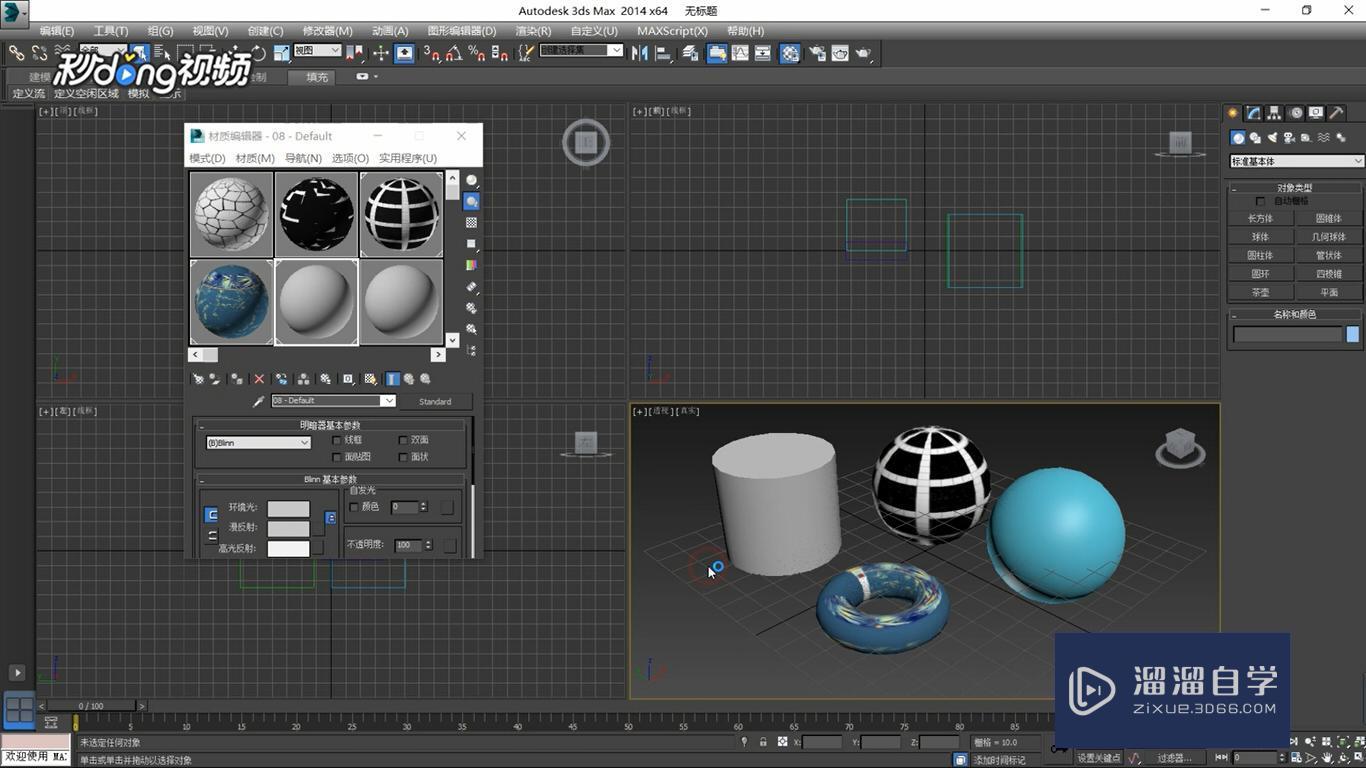Toggle the Percent Snap icon
Screen dimensions: 1366x768
pyautogui.click(x=476, y=53)
